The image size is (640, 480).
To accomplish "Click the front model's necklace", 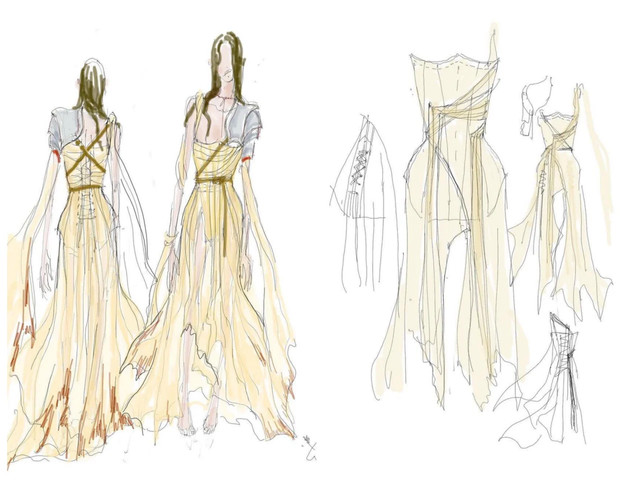I will [226, 105].
